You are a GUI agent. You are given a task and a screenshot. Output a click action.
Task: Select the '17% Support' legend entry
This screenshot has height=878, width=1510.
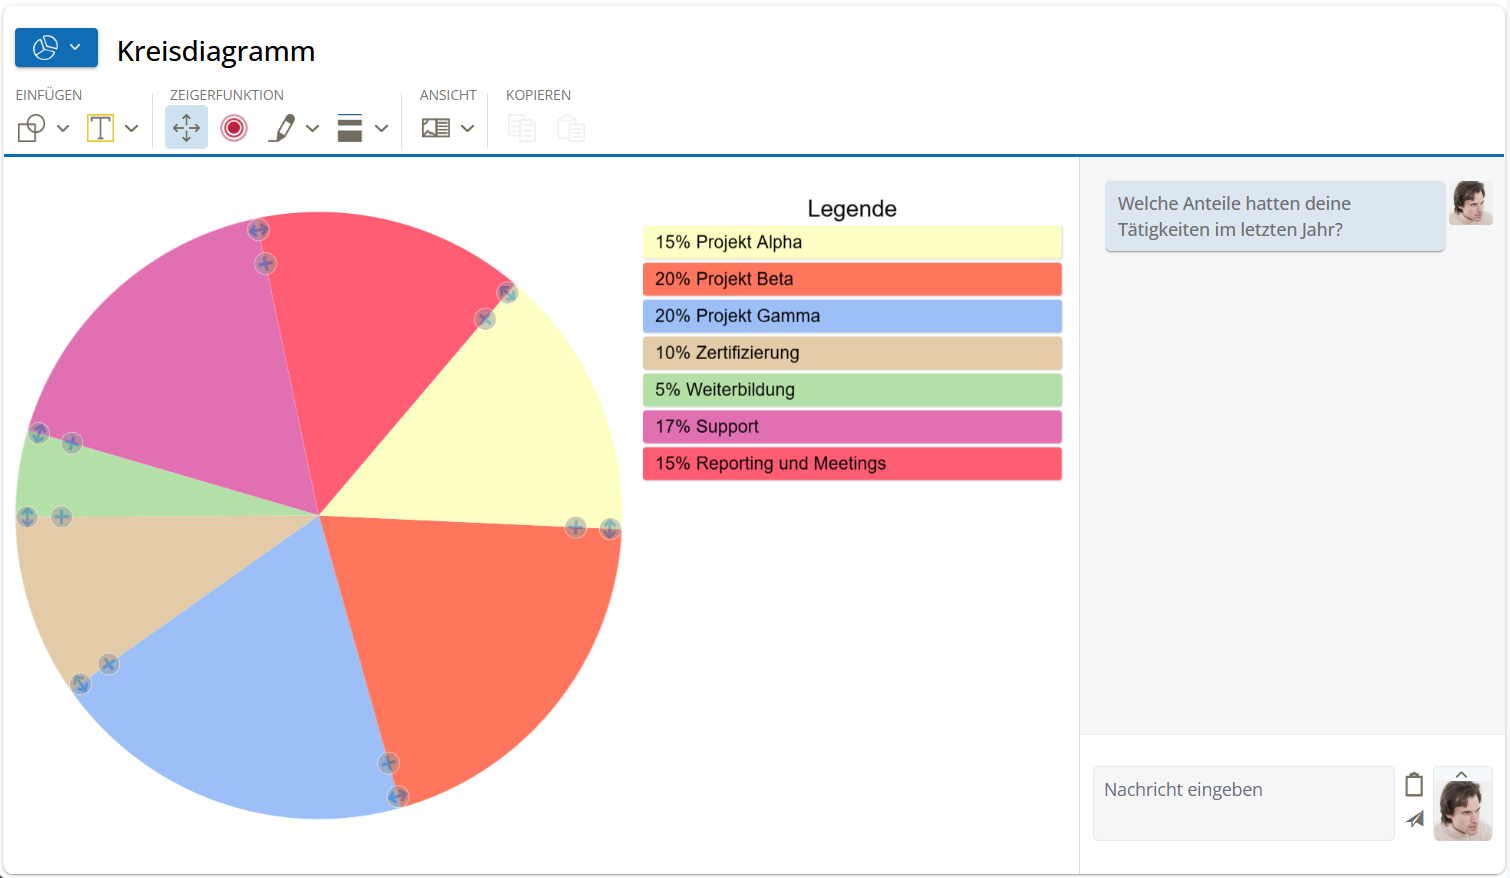[851, 427]
